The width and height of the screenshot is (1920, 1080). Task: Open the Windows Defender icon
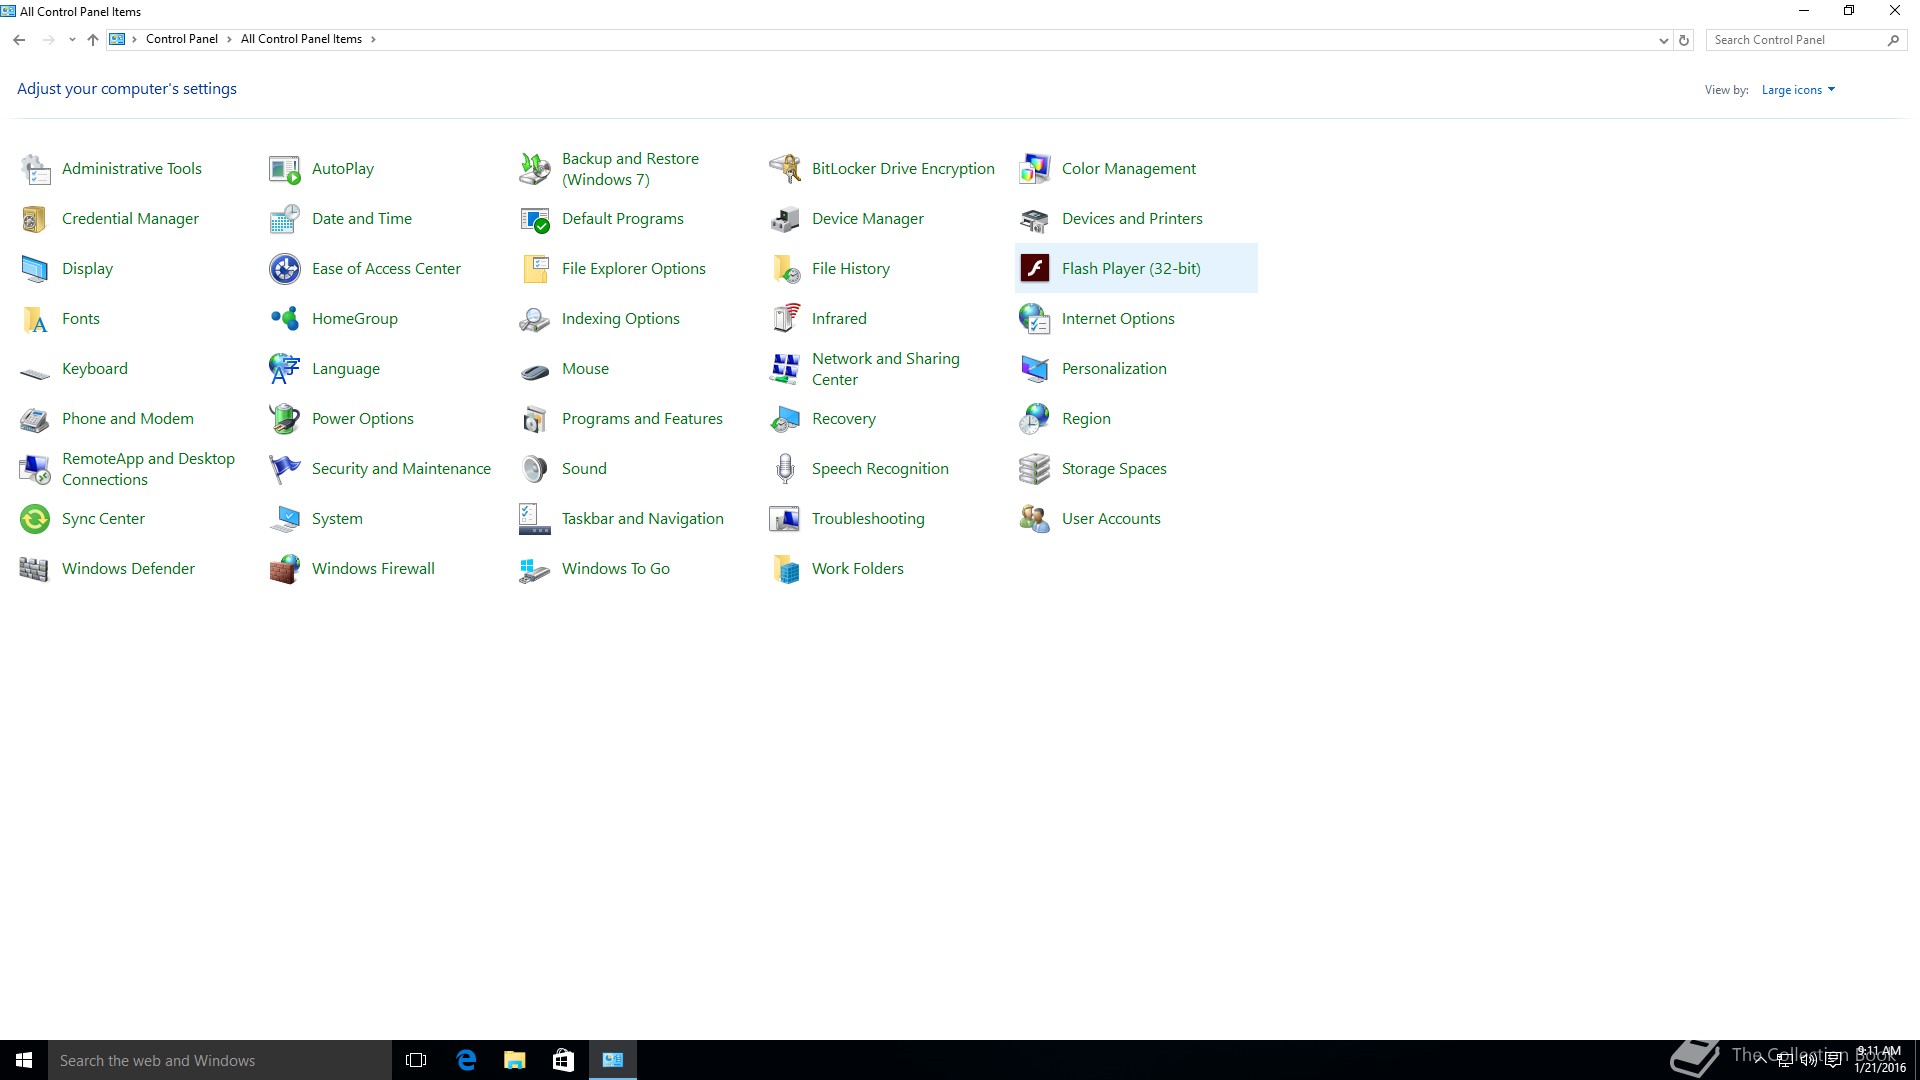pyautogui.click(x=35, y=569)
